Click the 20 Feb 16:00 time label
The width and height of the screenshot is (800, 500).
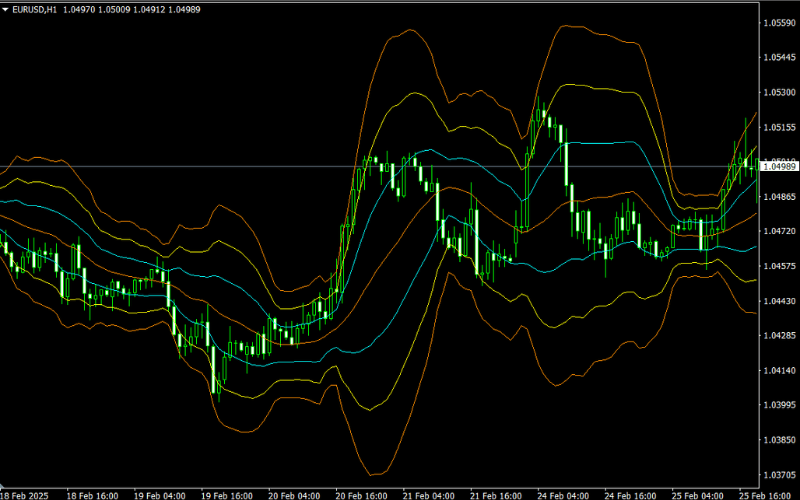point(364,494)
